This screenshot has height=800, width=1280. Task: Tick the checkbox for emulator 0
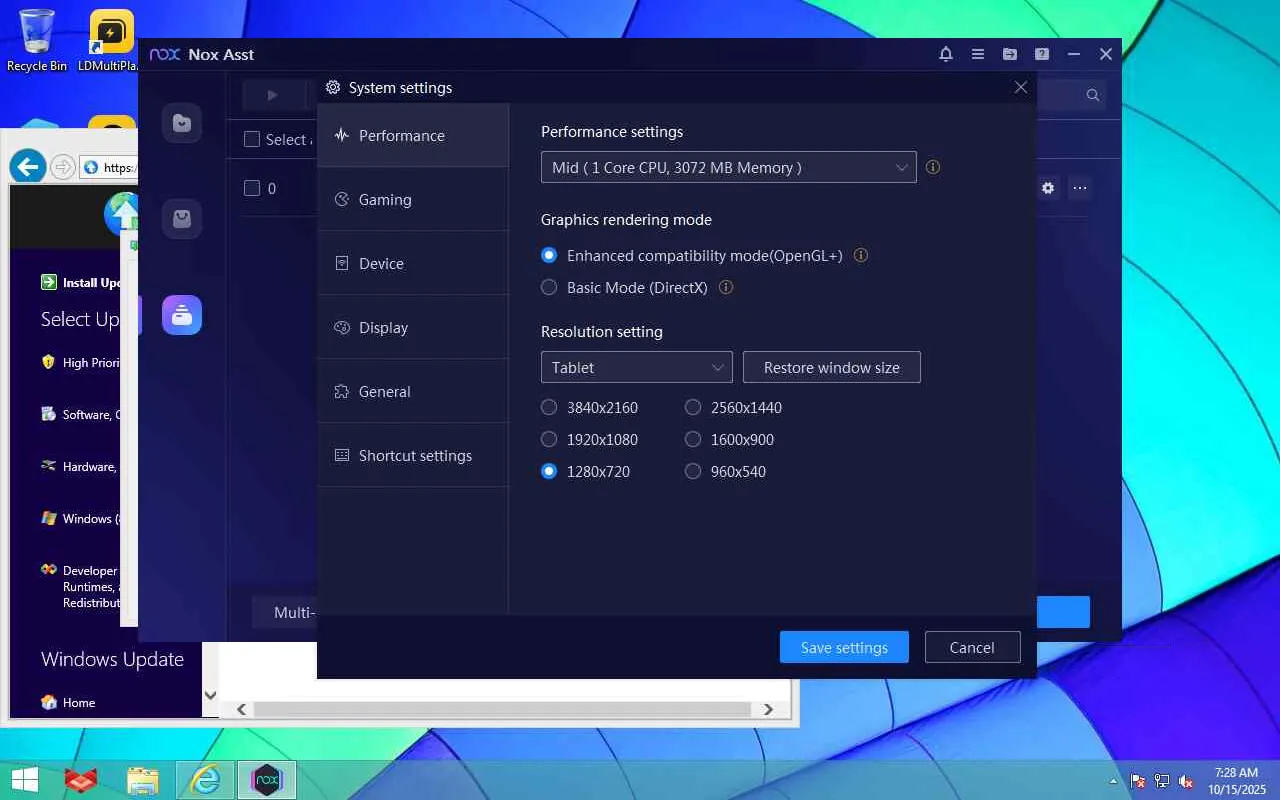tap(252, 188)
